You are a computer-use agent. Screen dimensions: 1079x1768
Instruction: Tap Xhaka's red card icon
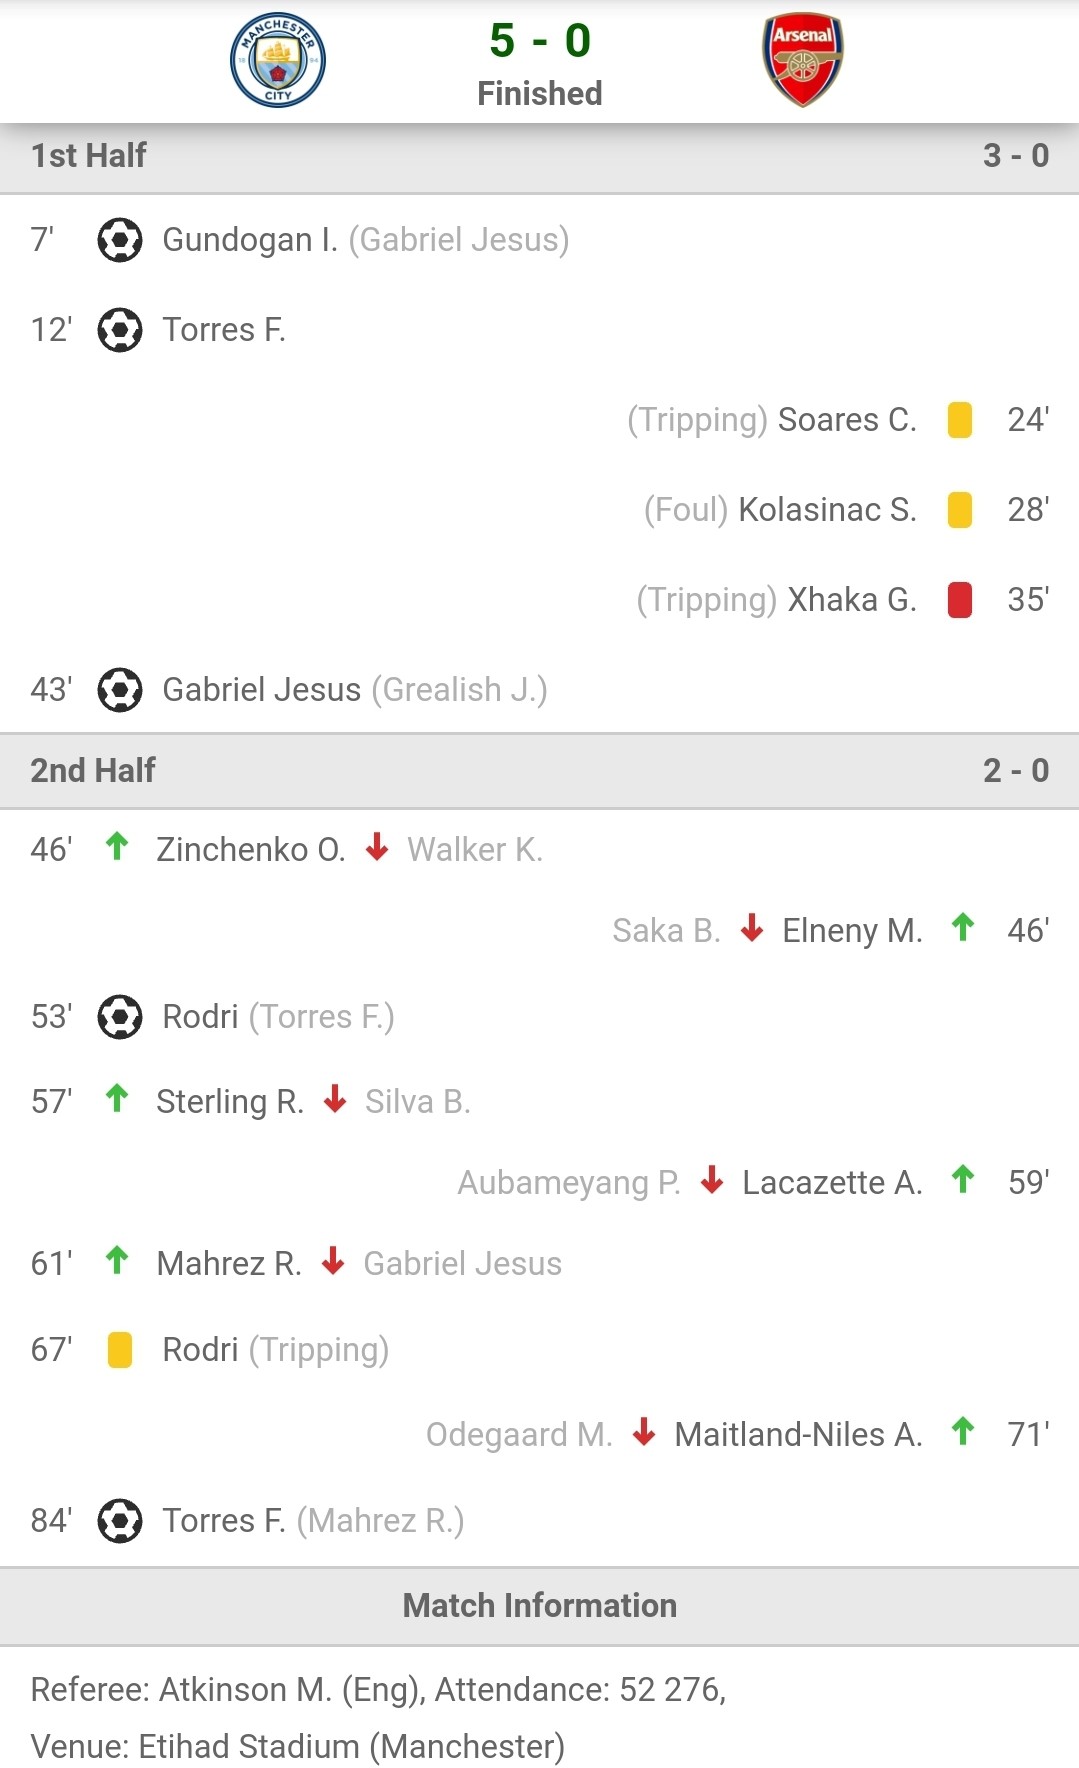point(960,600)
